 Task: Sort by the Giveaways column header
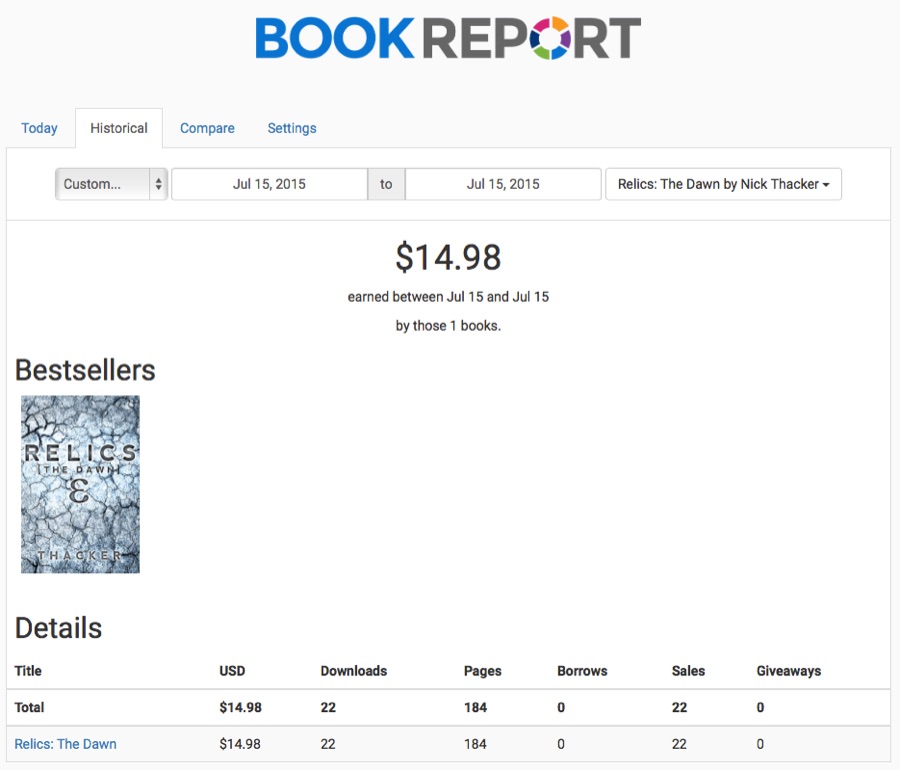tap(788, 671)
